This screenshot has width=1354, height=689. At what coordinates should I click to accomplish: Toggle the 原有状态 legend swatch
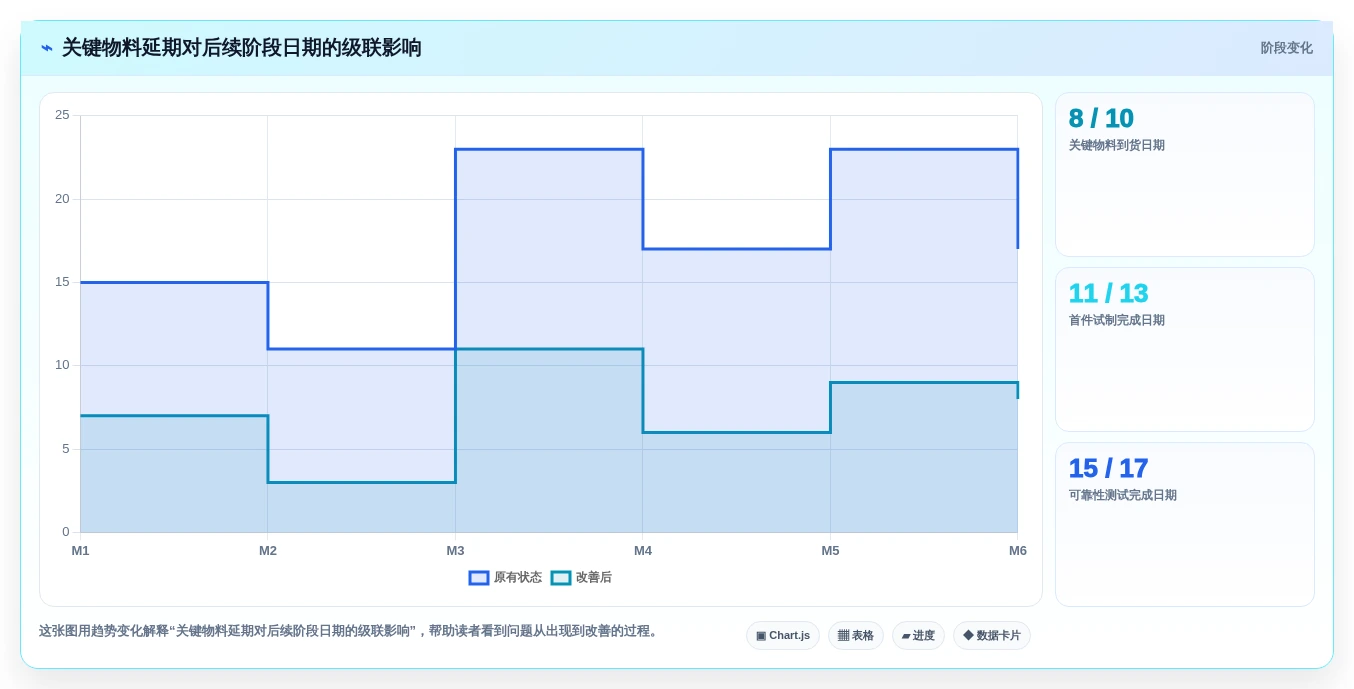pos(479,578)
